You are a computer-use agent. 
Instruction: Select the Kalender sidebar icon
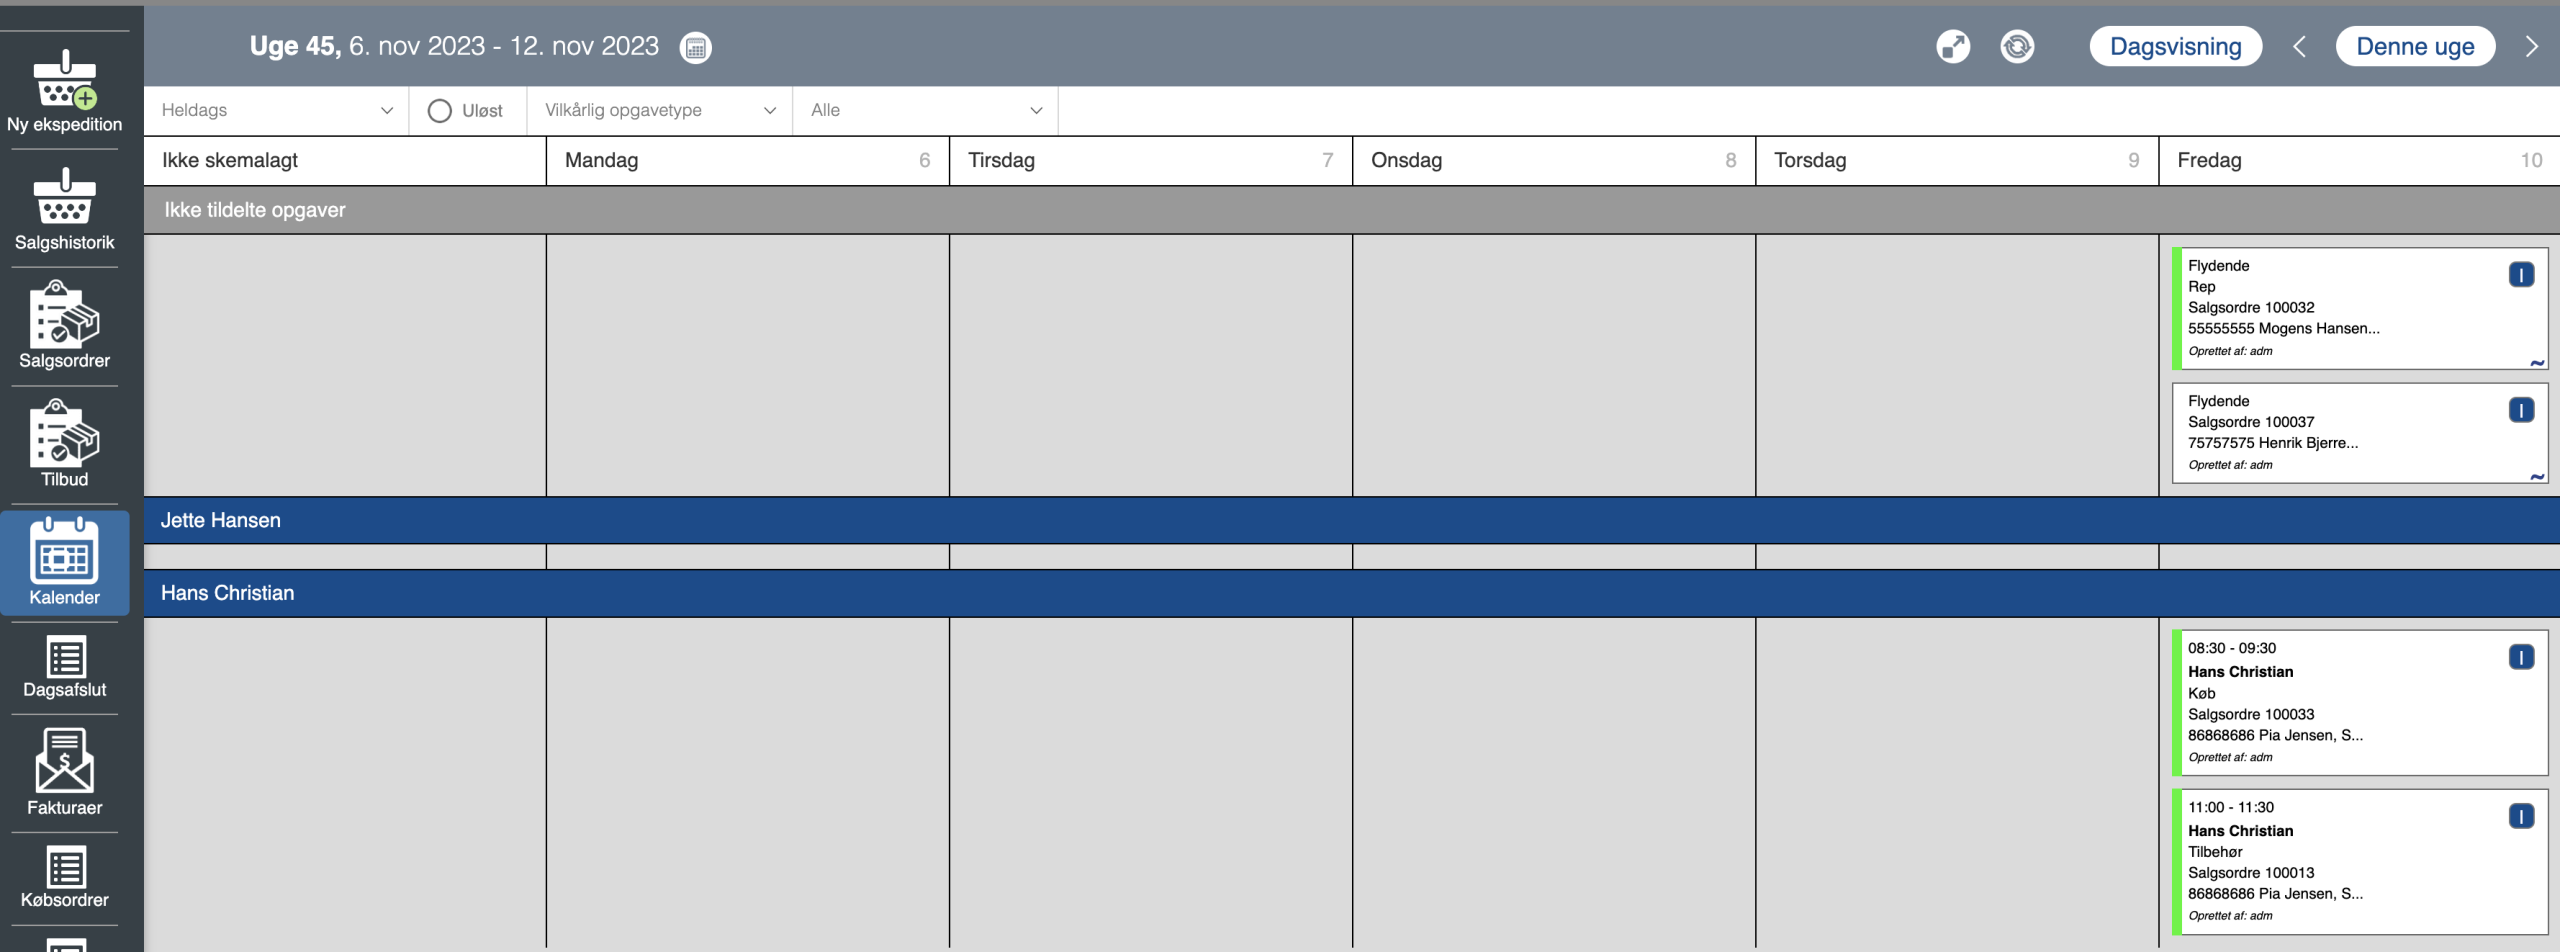(x=65, y=562)
